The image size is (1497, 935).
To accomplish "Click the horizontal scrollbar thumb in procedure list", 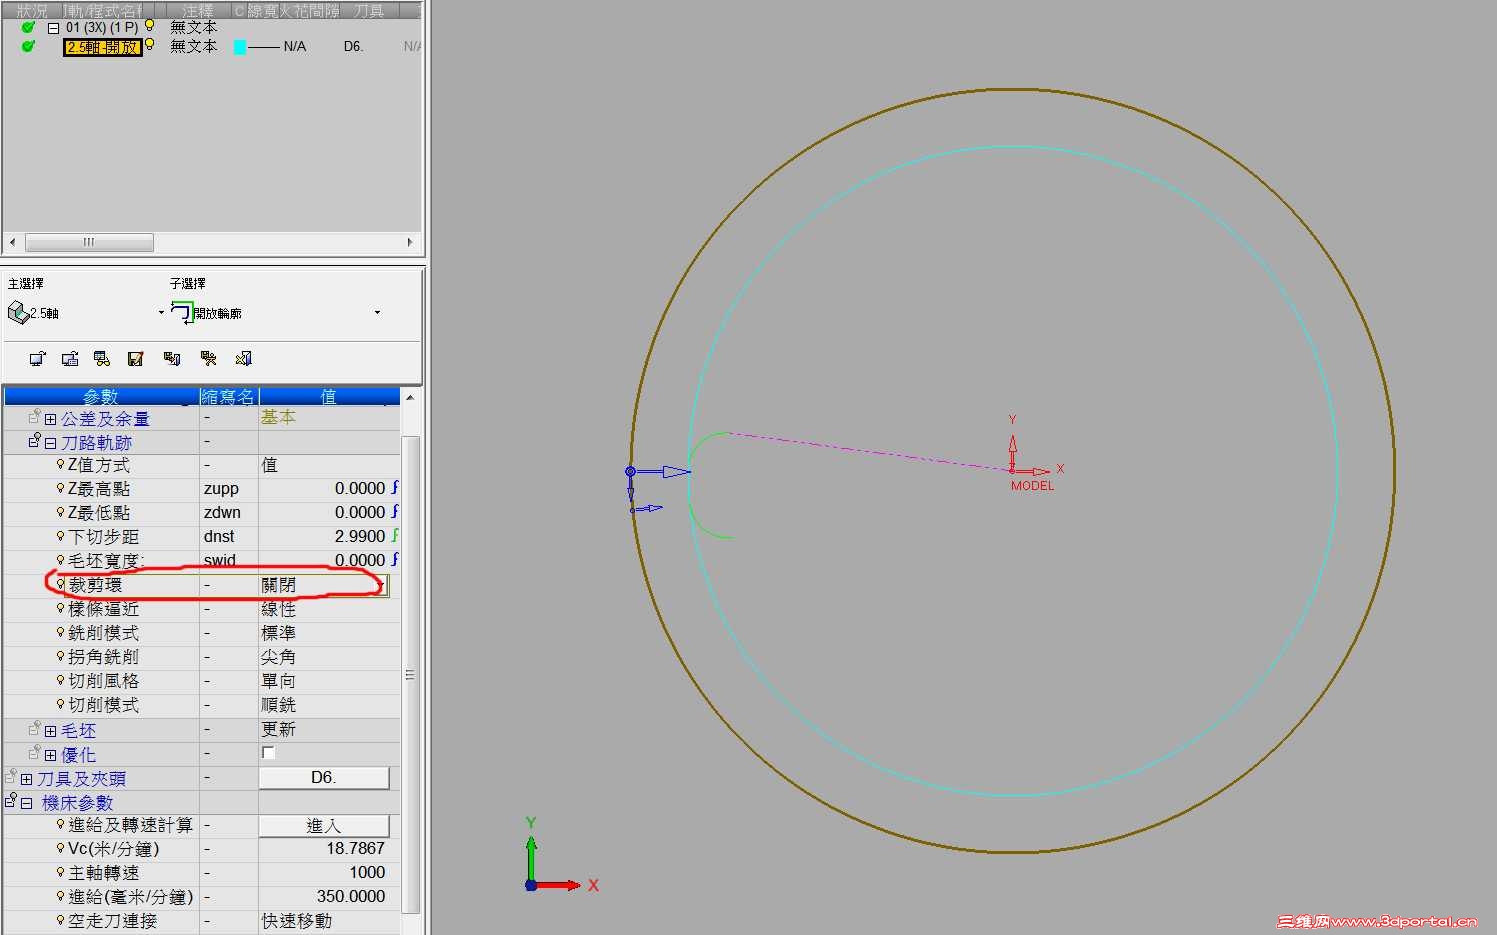I will [x=89, y=242].
